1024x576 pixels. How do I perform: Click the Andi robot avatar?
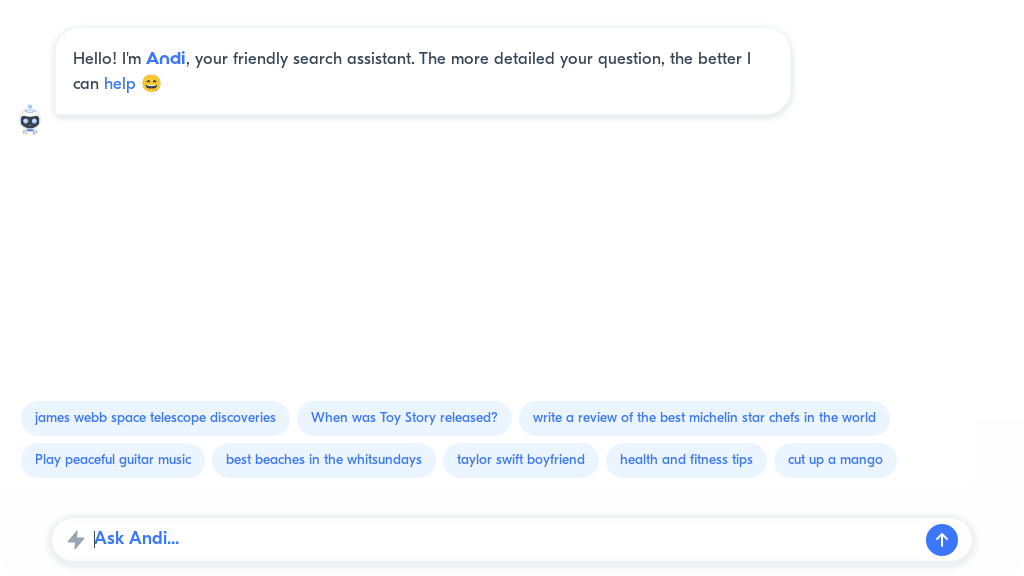pyautogui.click(x=30, y=119)
